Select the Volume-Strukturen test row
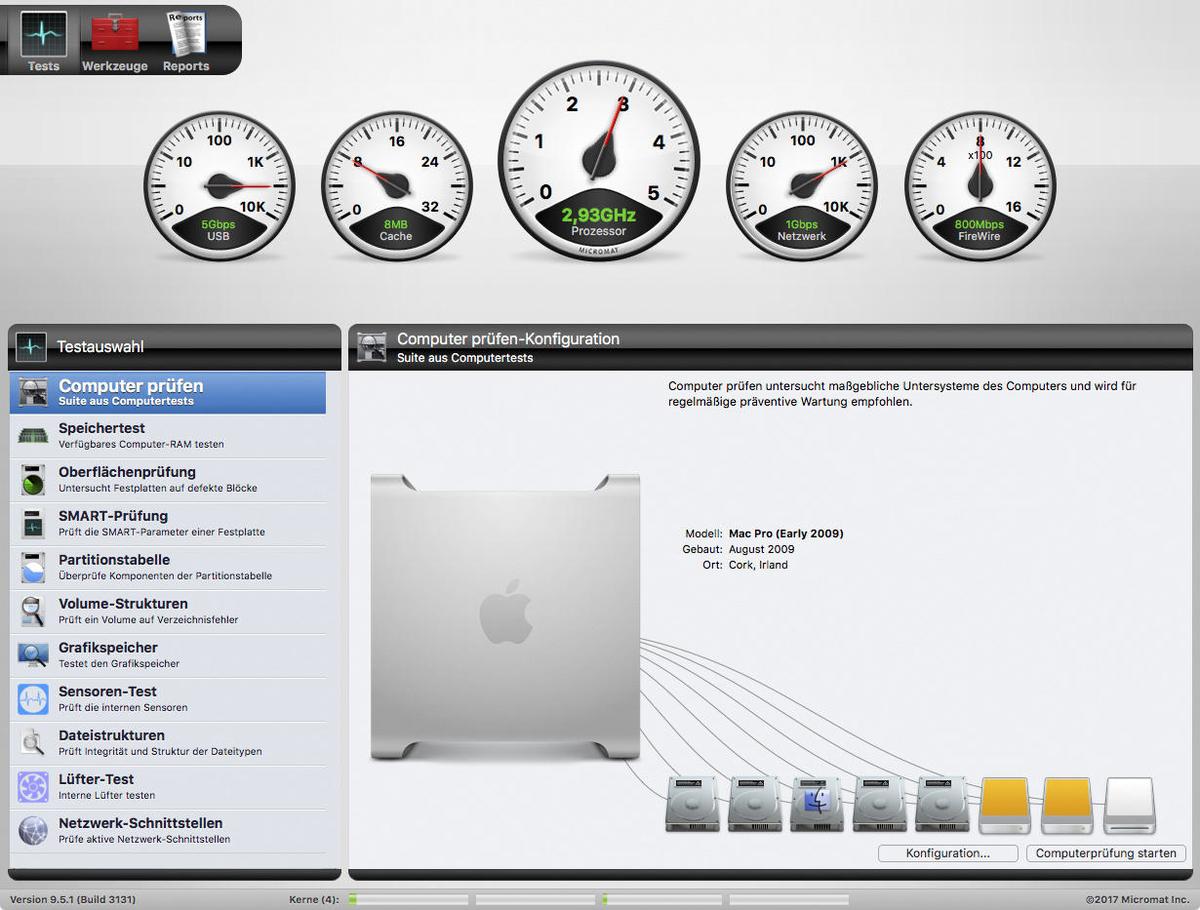Screen dimensions: 1200x910 coord(168,611)
